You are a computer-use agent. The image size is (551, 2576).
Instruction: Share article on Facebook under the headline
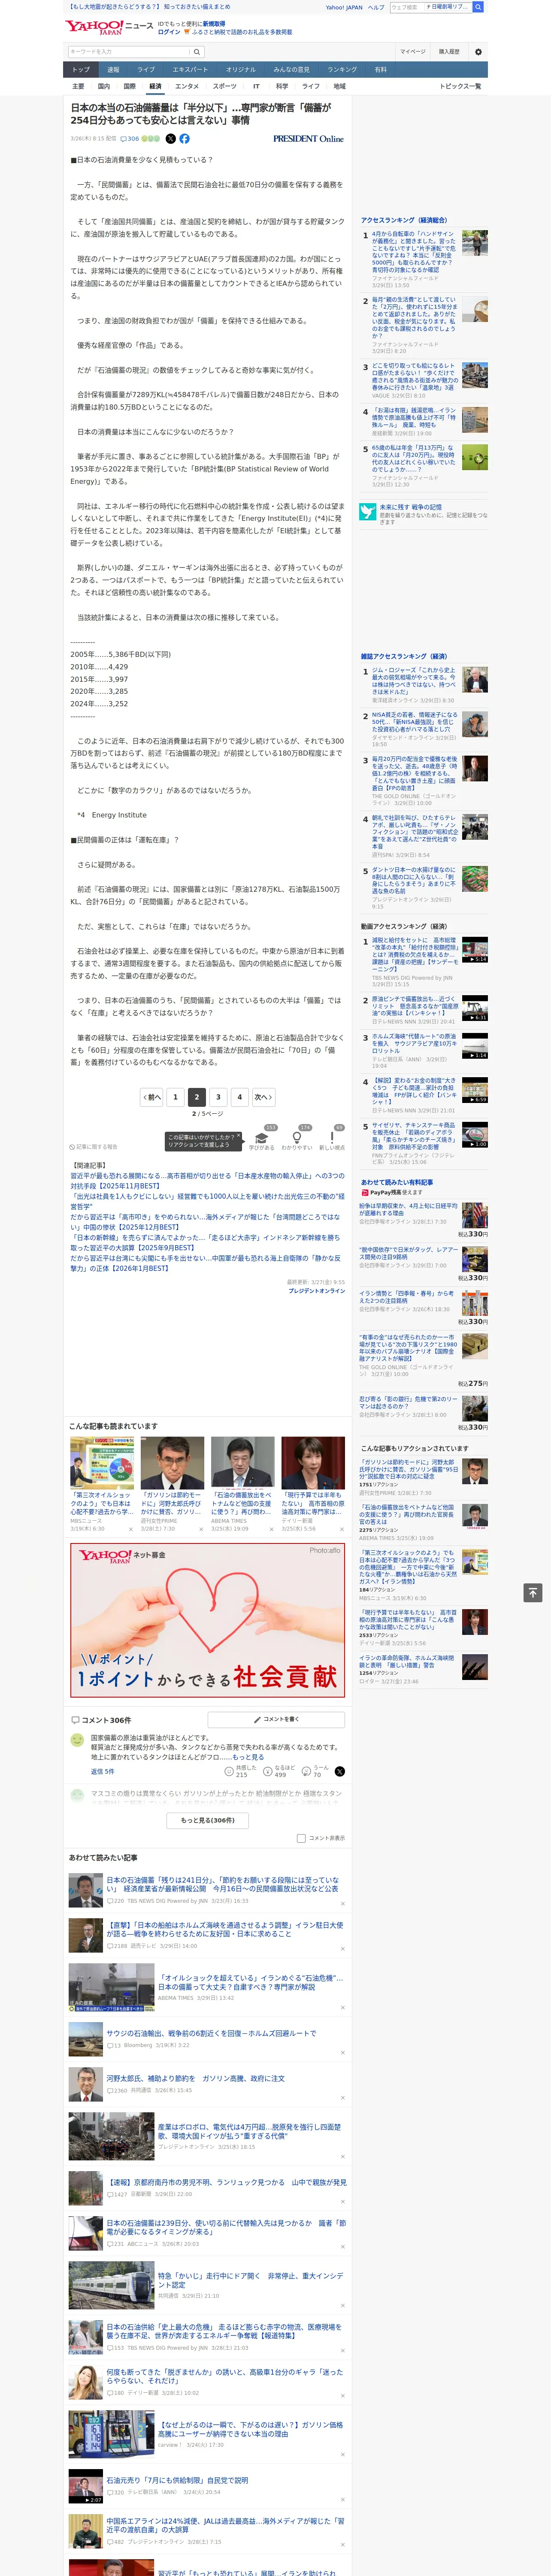[184, 139]
